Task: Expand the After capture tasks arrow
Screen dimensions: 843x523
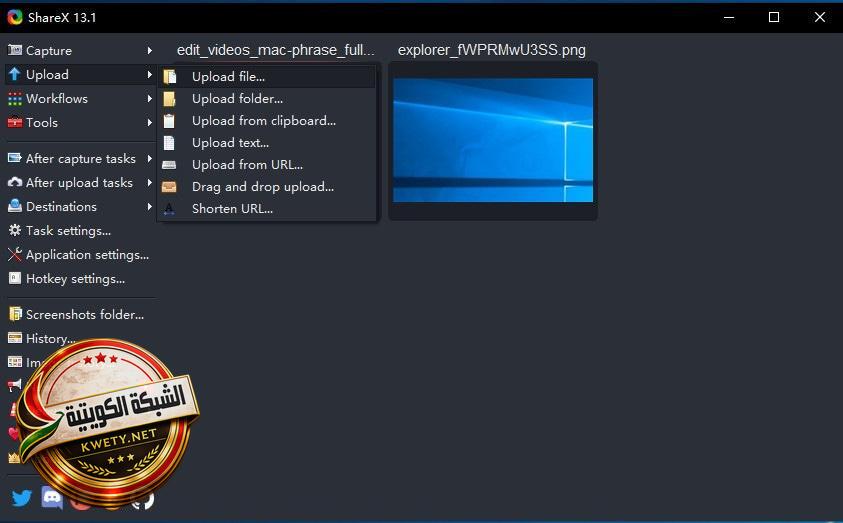Action: (149, 159)
